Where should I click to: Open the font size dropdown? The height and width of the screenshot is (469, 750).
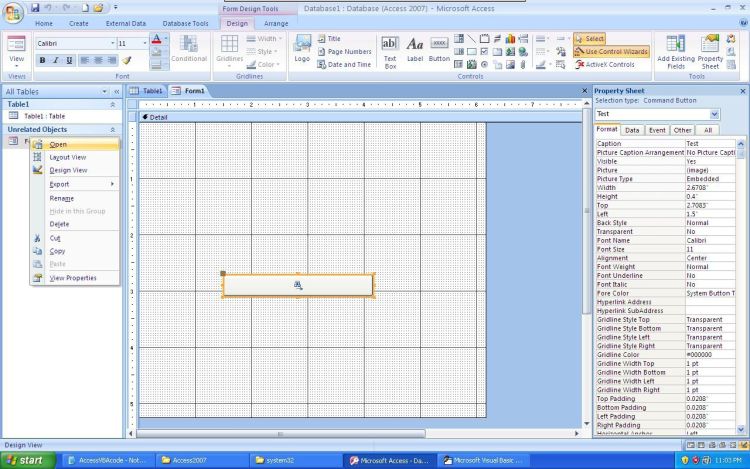click(145, 44)
